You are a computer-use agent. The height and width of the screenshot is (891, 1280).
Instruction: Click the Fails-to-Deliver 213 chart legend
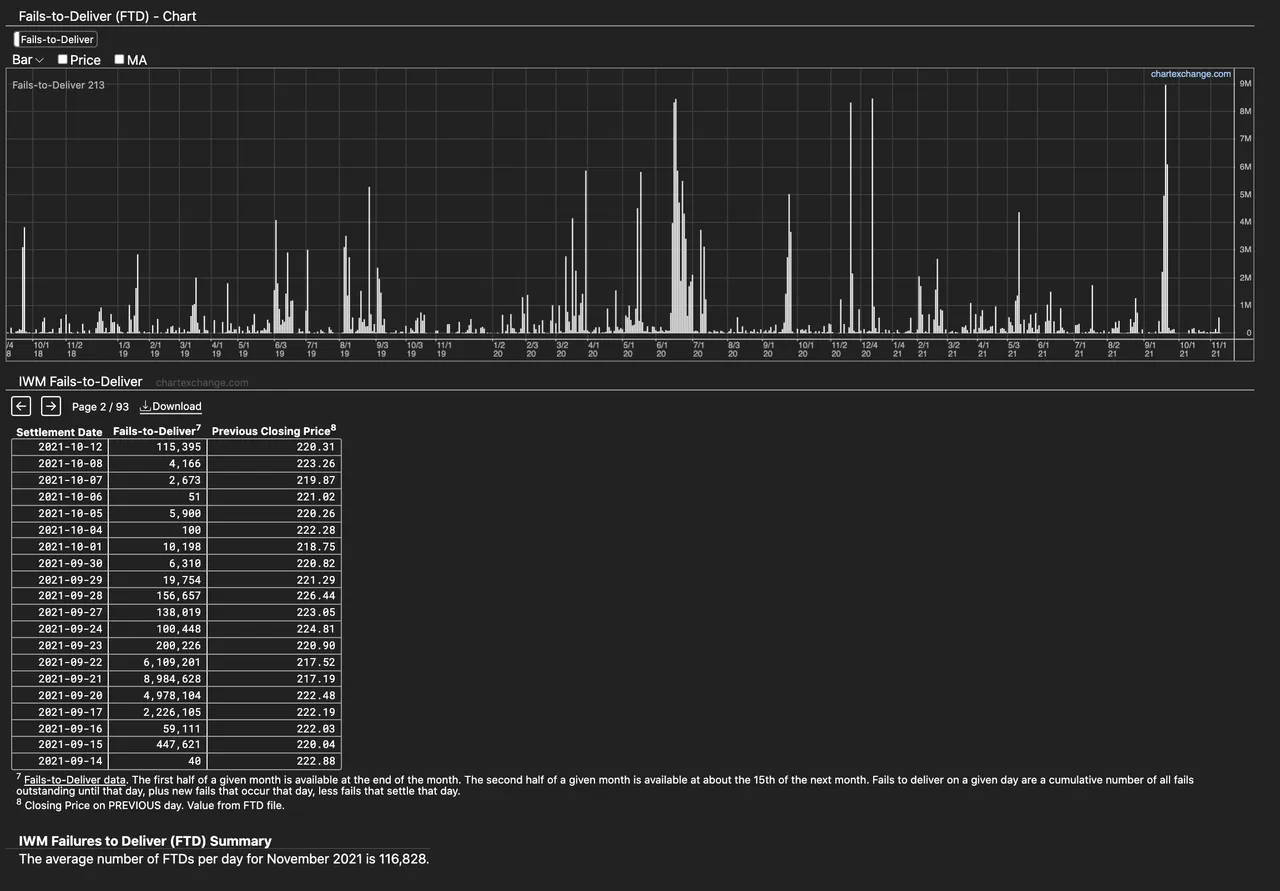pyautogui.click(x=58, y=85)
